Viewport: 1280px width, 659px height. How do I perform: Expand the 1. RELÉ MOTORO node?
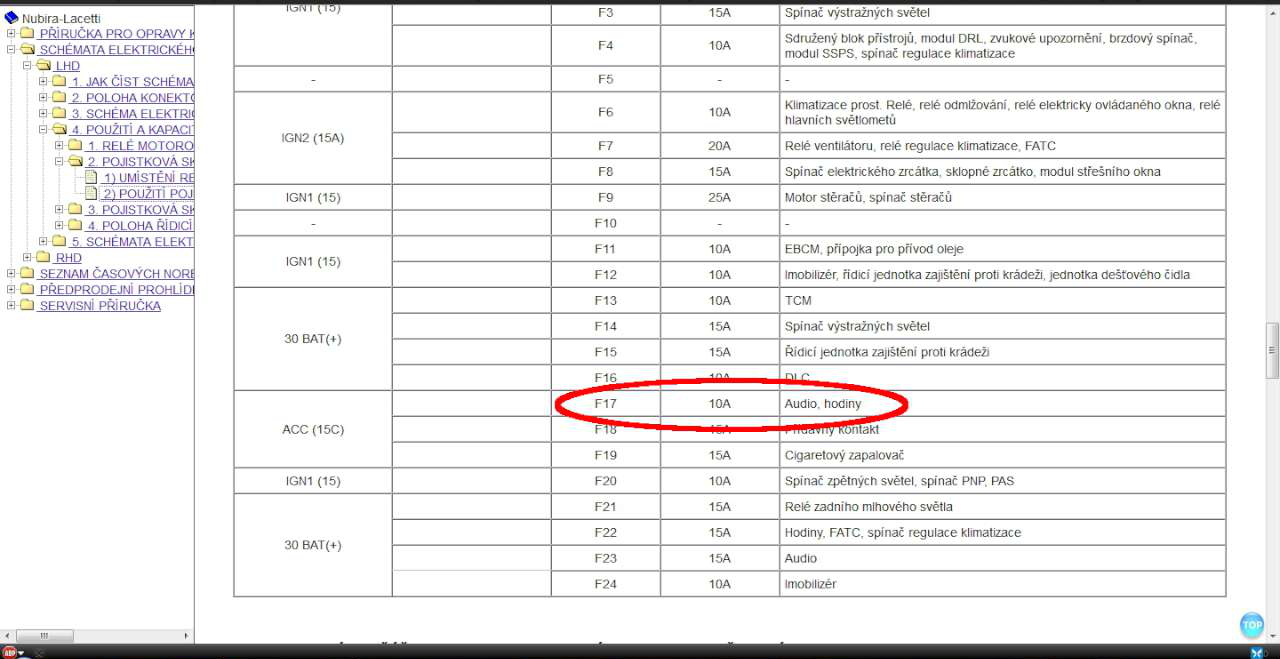(x=59, y=146)
